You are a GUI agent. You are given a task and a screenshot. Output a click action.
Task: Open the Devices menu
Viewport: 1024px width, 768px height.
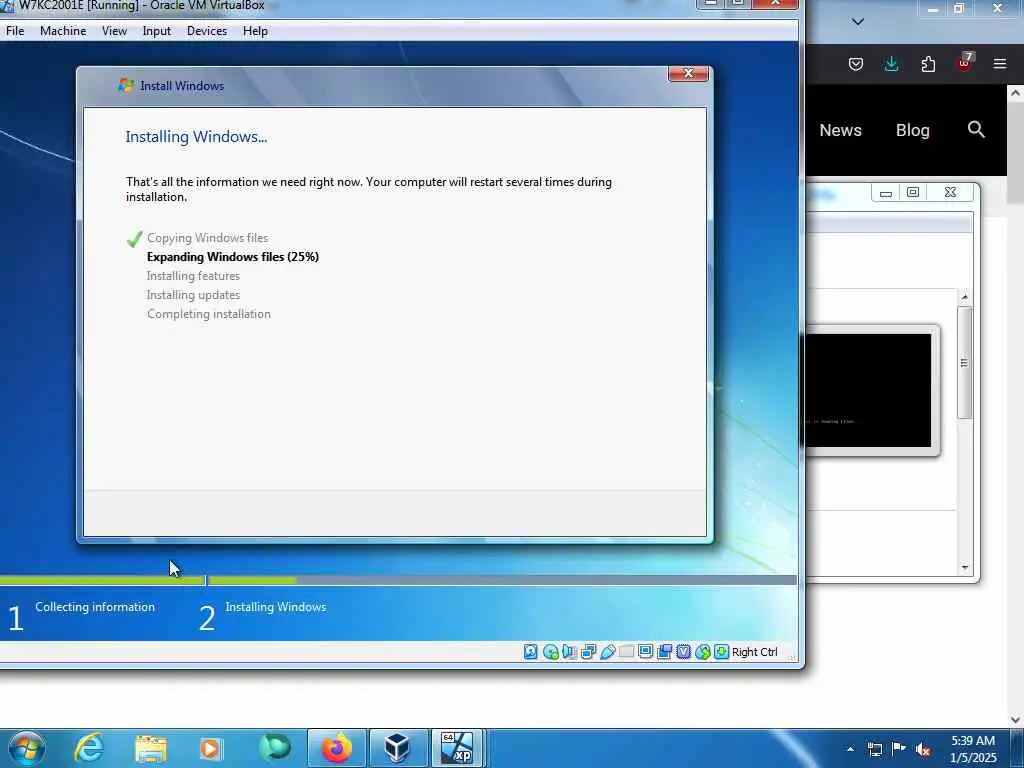coord(207,31)
